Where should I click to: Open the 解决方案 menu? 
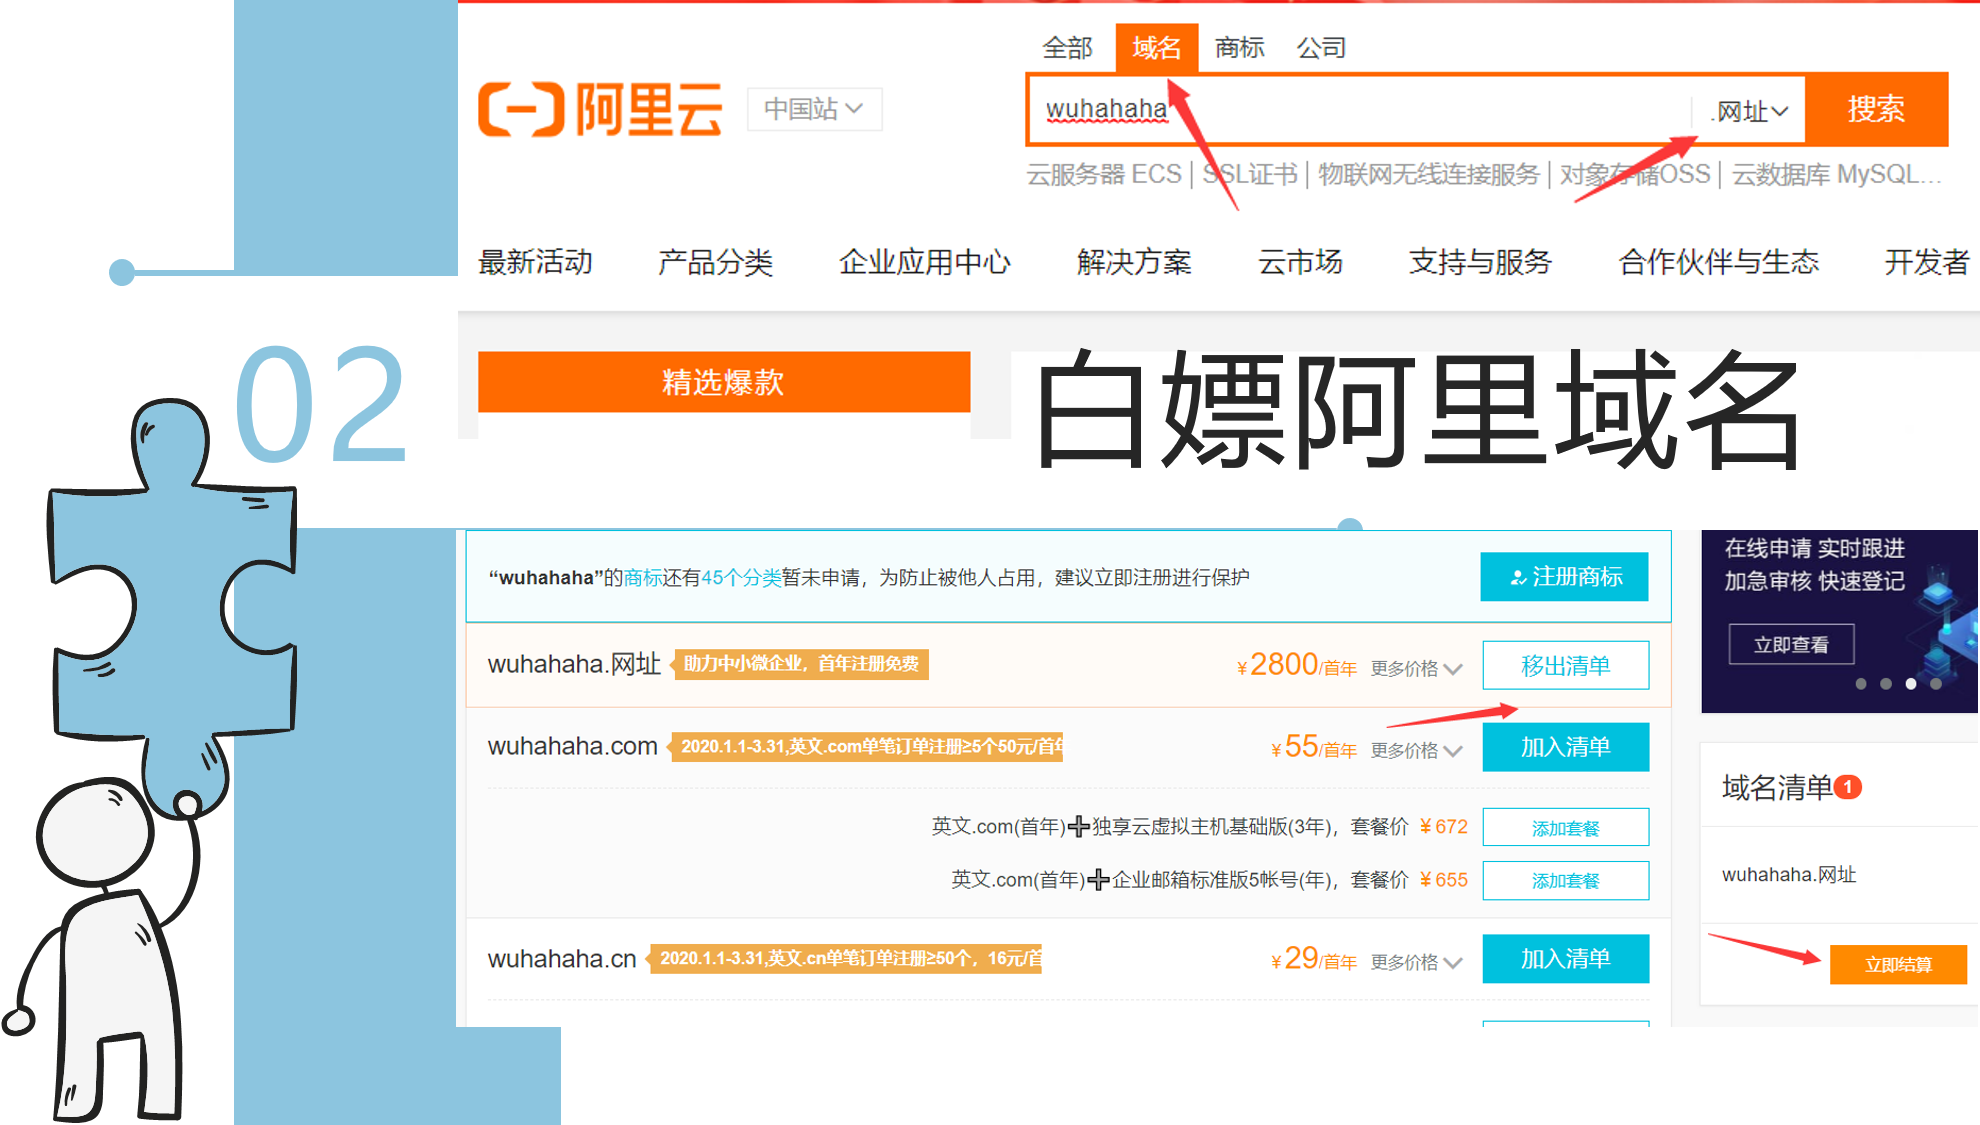pyautogui.click(x=1134, y=262)
